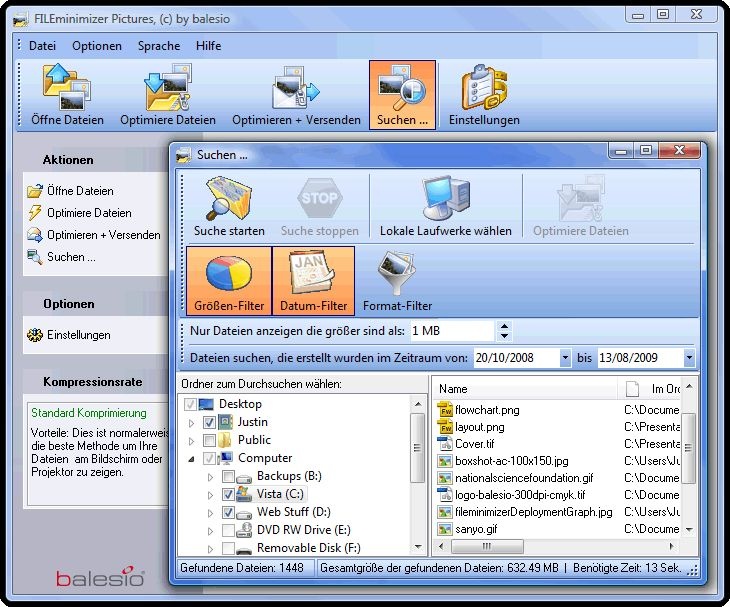Uncheck the Justin folder checkbox

(209, 422)
